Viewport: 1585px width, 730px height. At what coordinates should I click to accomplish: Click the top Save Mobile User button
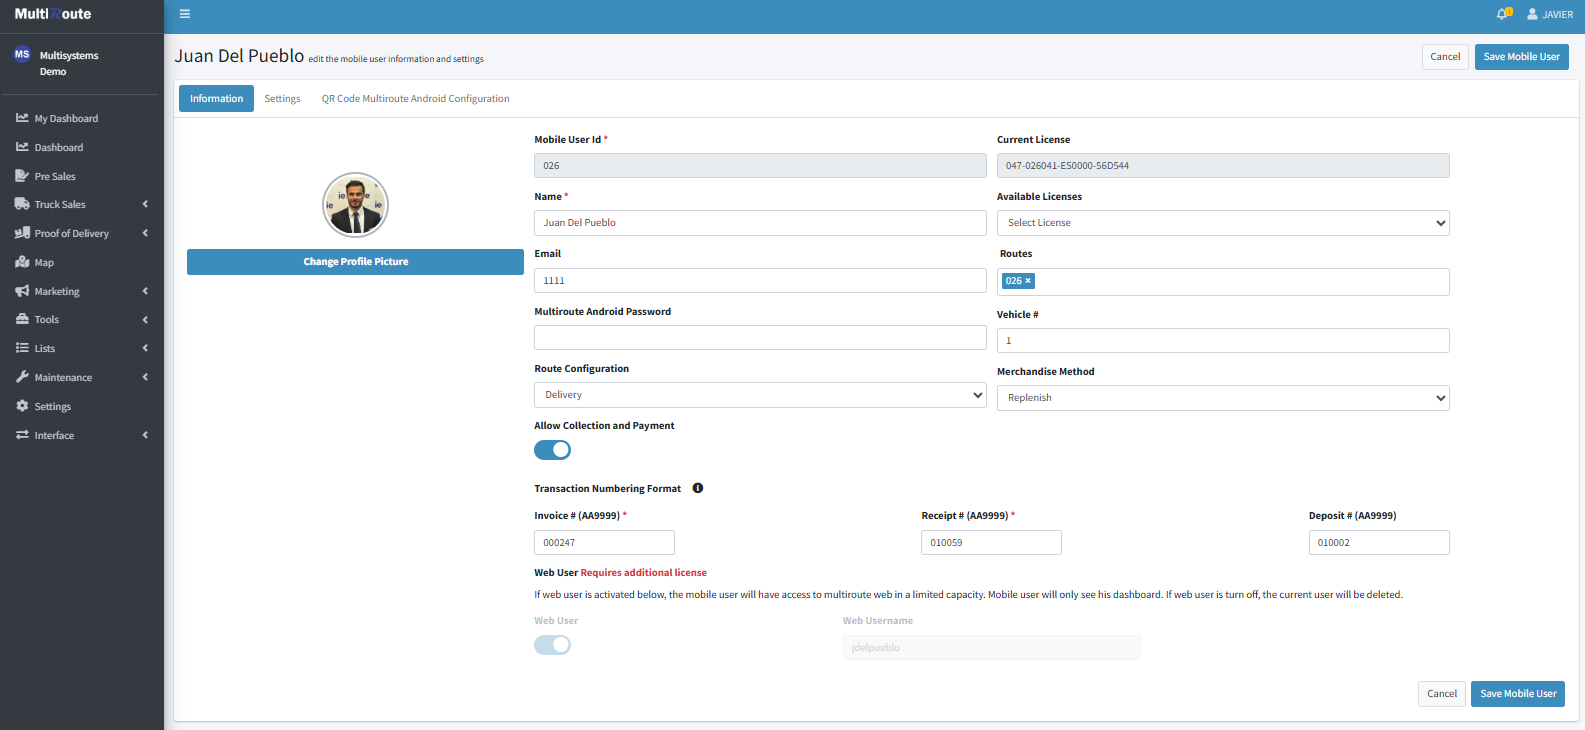coord(1521,57)
